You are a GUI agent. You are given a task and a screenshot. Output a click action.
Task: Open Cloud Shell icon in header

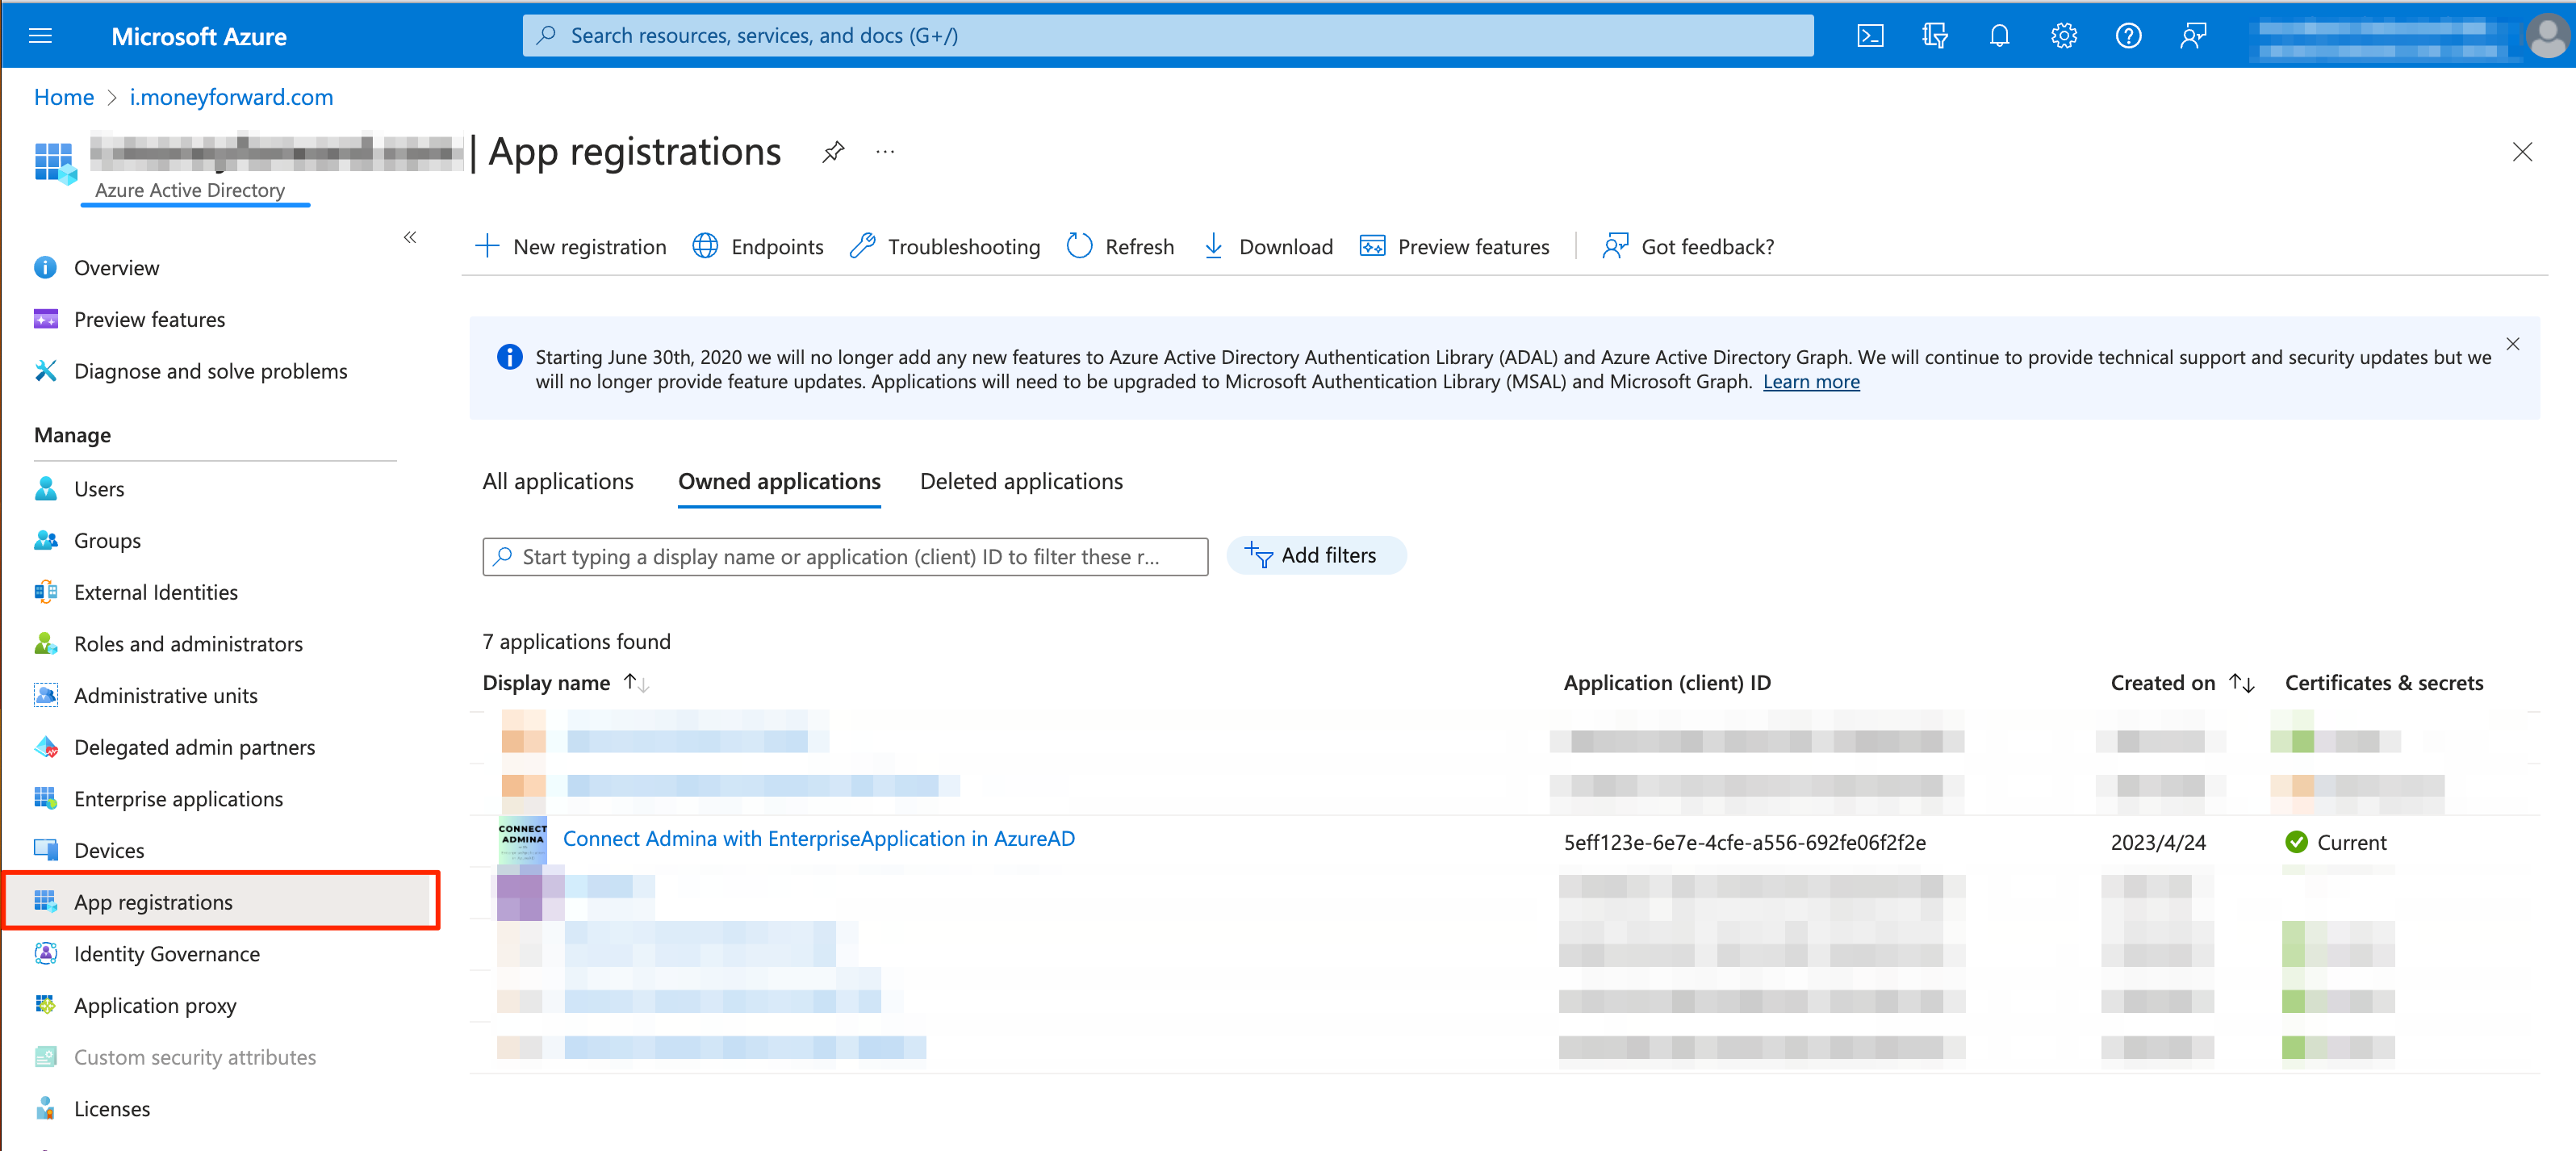tap(1870, 36)
